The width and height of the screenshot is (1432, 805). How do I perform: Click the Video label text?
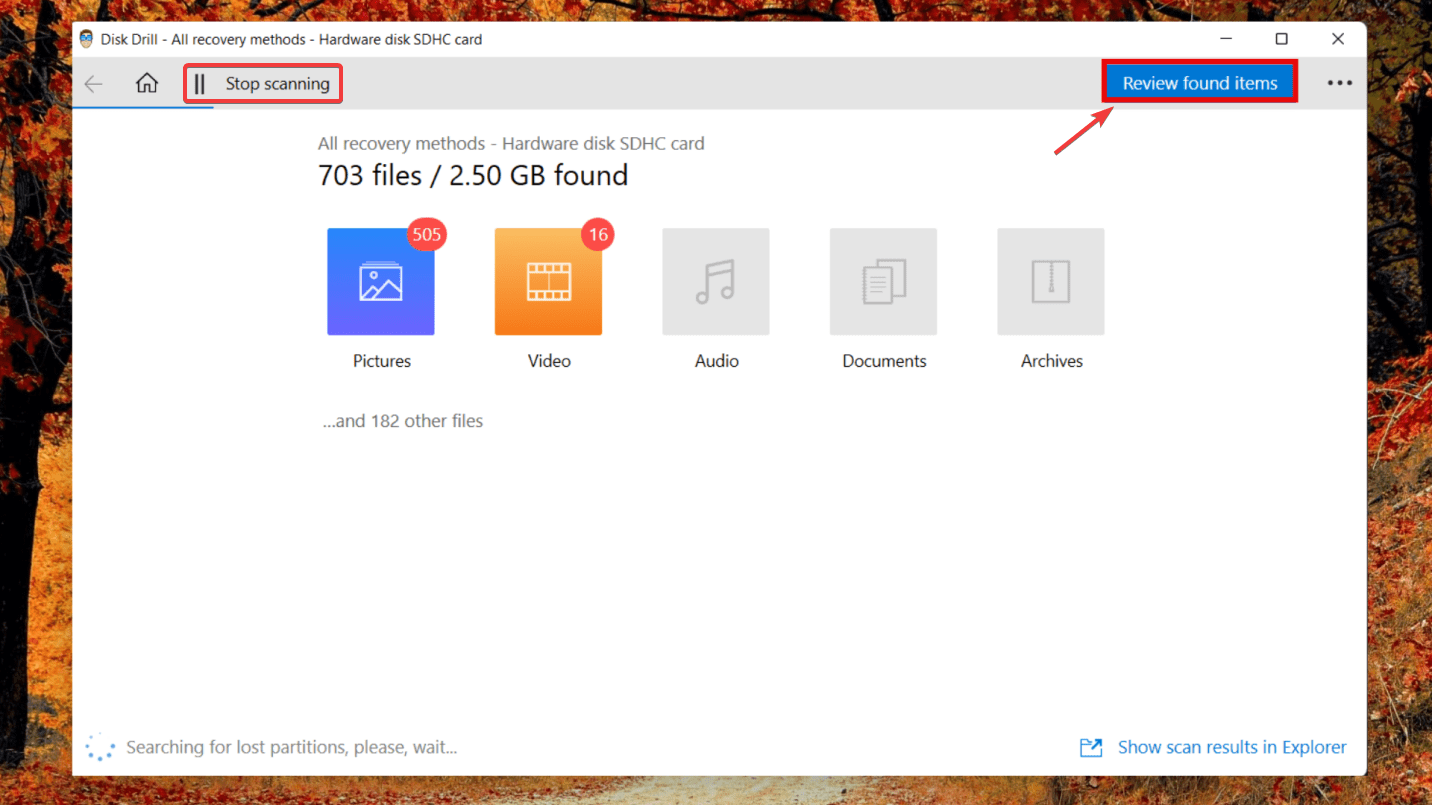(x=549, y=361)
